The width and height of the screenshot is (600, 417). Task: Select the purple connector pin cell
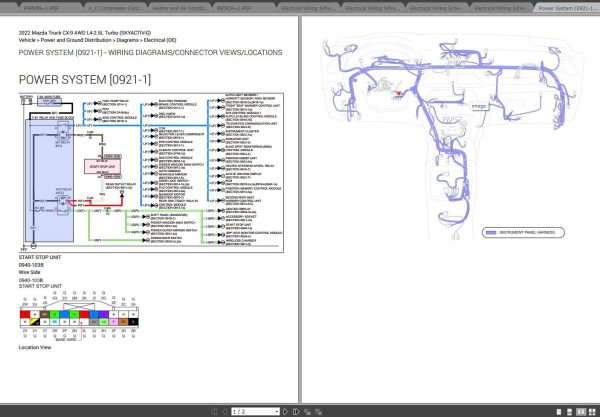104,314
